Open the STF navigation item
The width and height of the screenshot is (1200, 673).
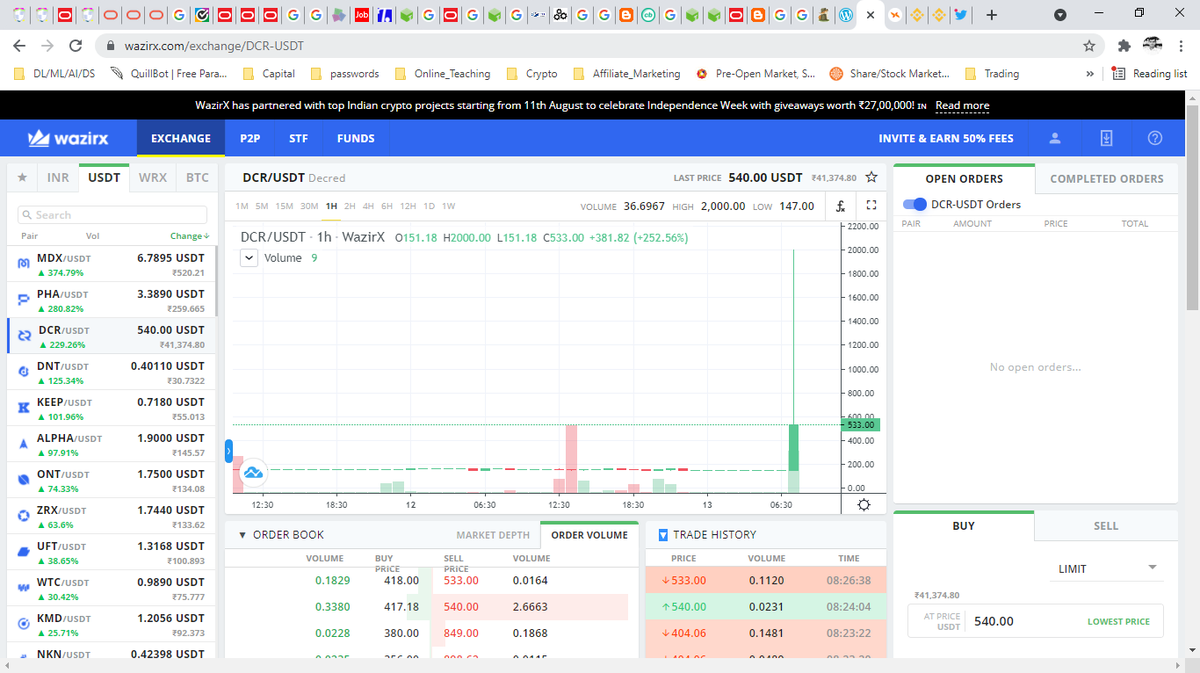click(x=298, y=138)
